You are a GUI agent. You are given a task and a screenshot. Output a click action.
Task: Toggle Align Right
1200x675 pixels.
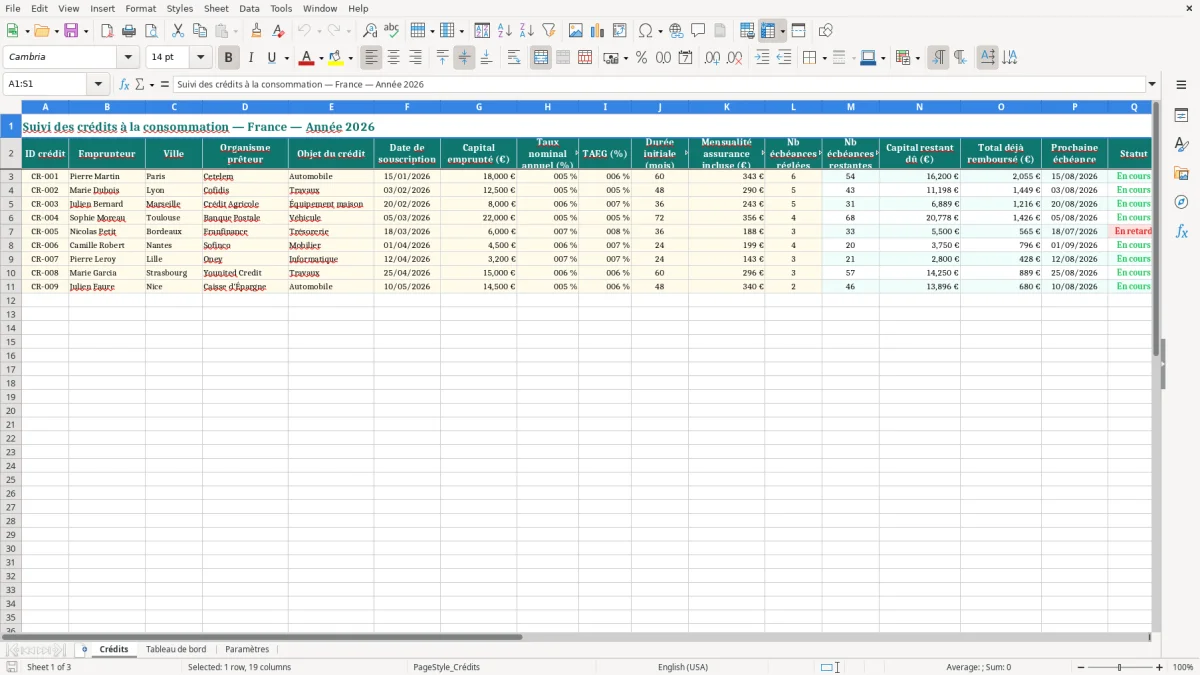pyautogui.click(x=415, y=58)
